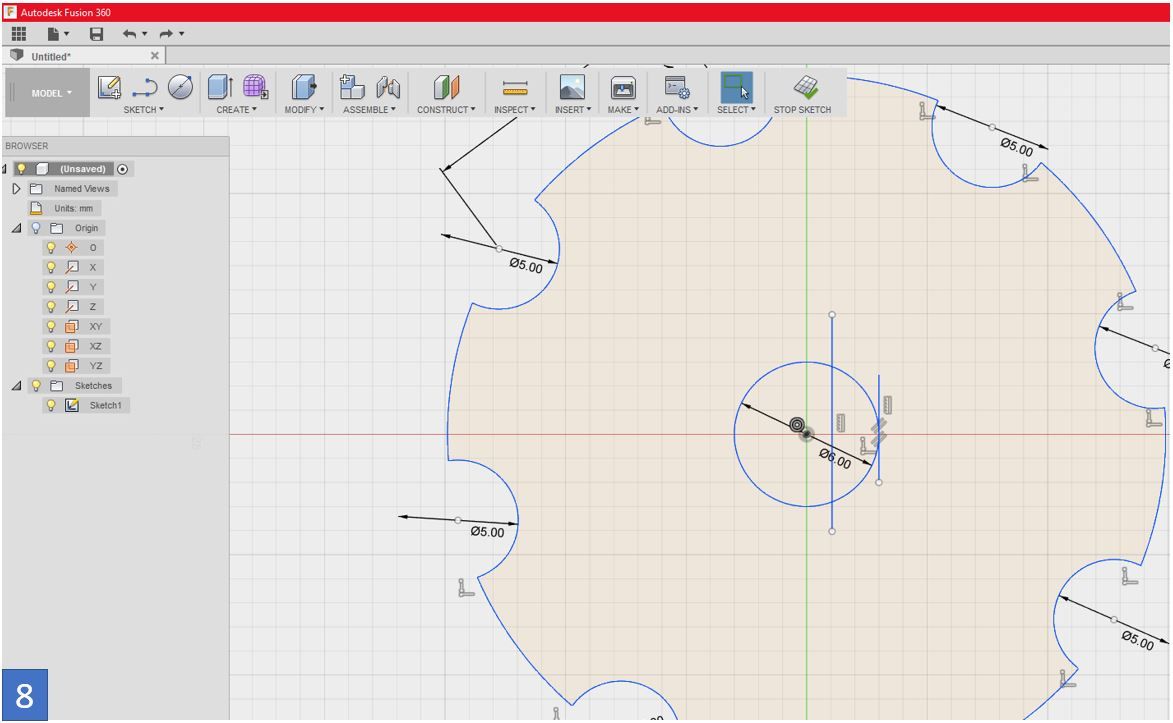This screenshot has height=723, width=1173.
Task: Select the Circle sketch tool
Action: tap(180, 88)
